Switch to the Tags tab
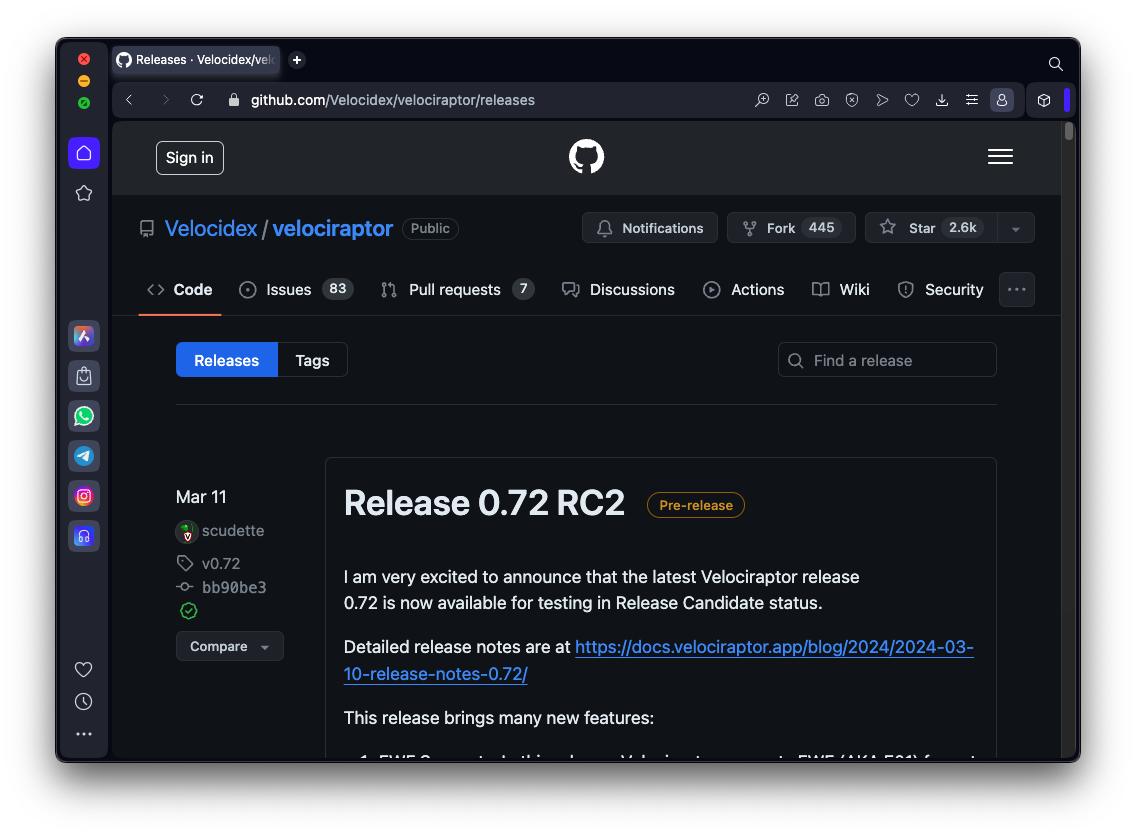 [312, 361]
